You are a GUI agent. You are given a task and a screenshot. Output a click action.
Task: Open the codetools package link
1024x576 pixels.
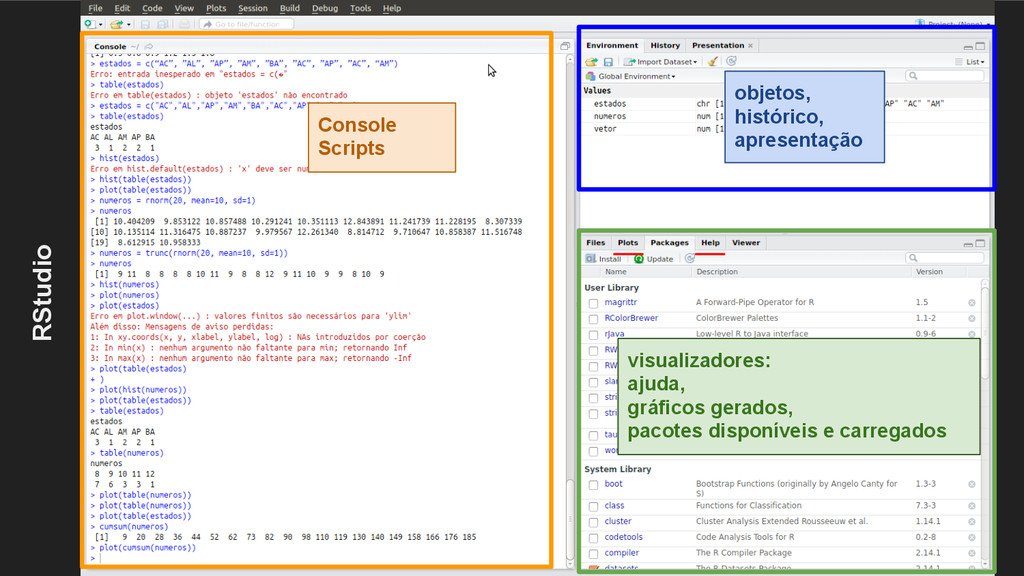[x=623, y=537]
